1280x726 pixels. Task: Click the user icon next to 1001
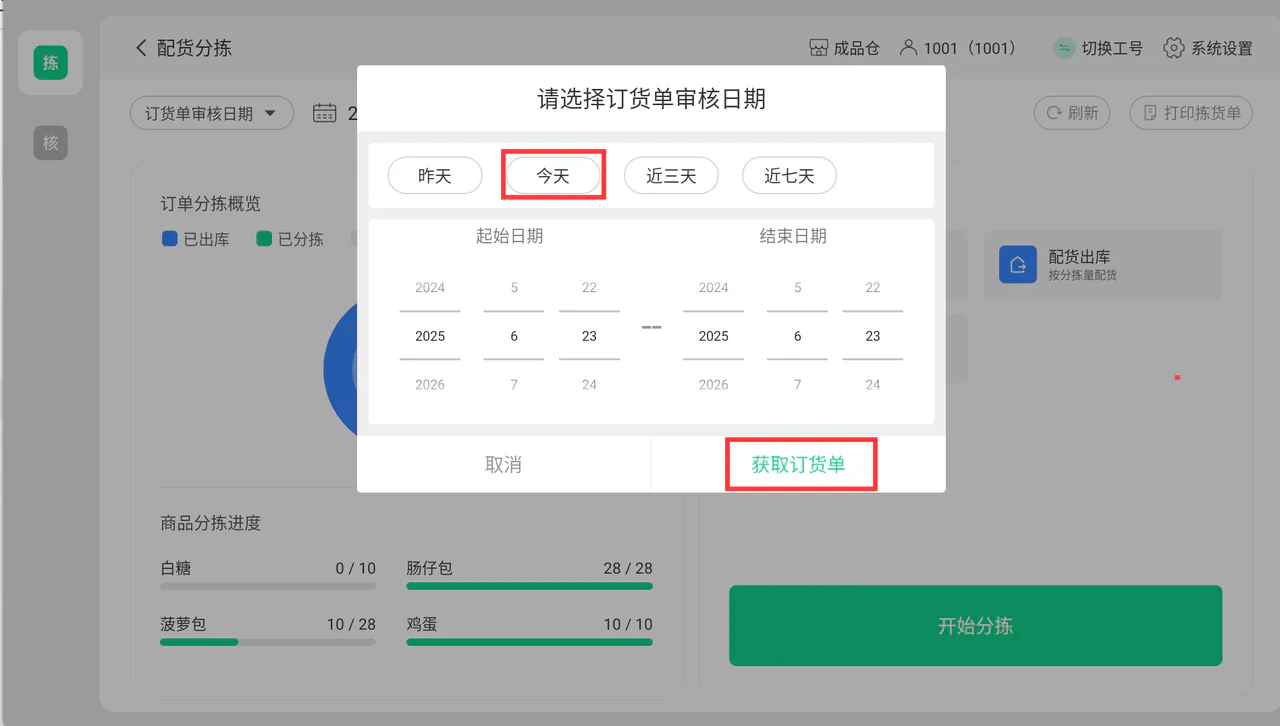908,48
